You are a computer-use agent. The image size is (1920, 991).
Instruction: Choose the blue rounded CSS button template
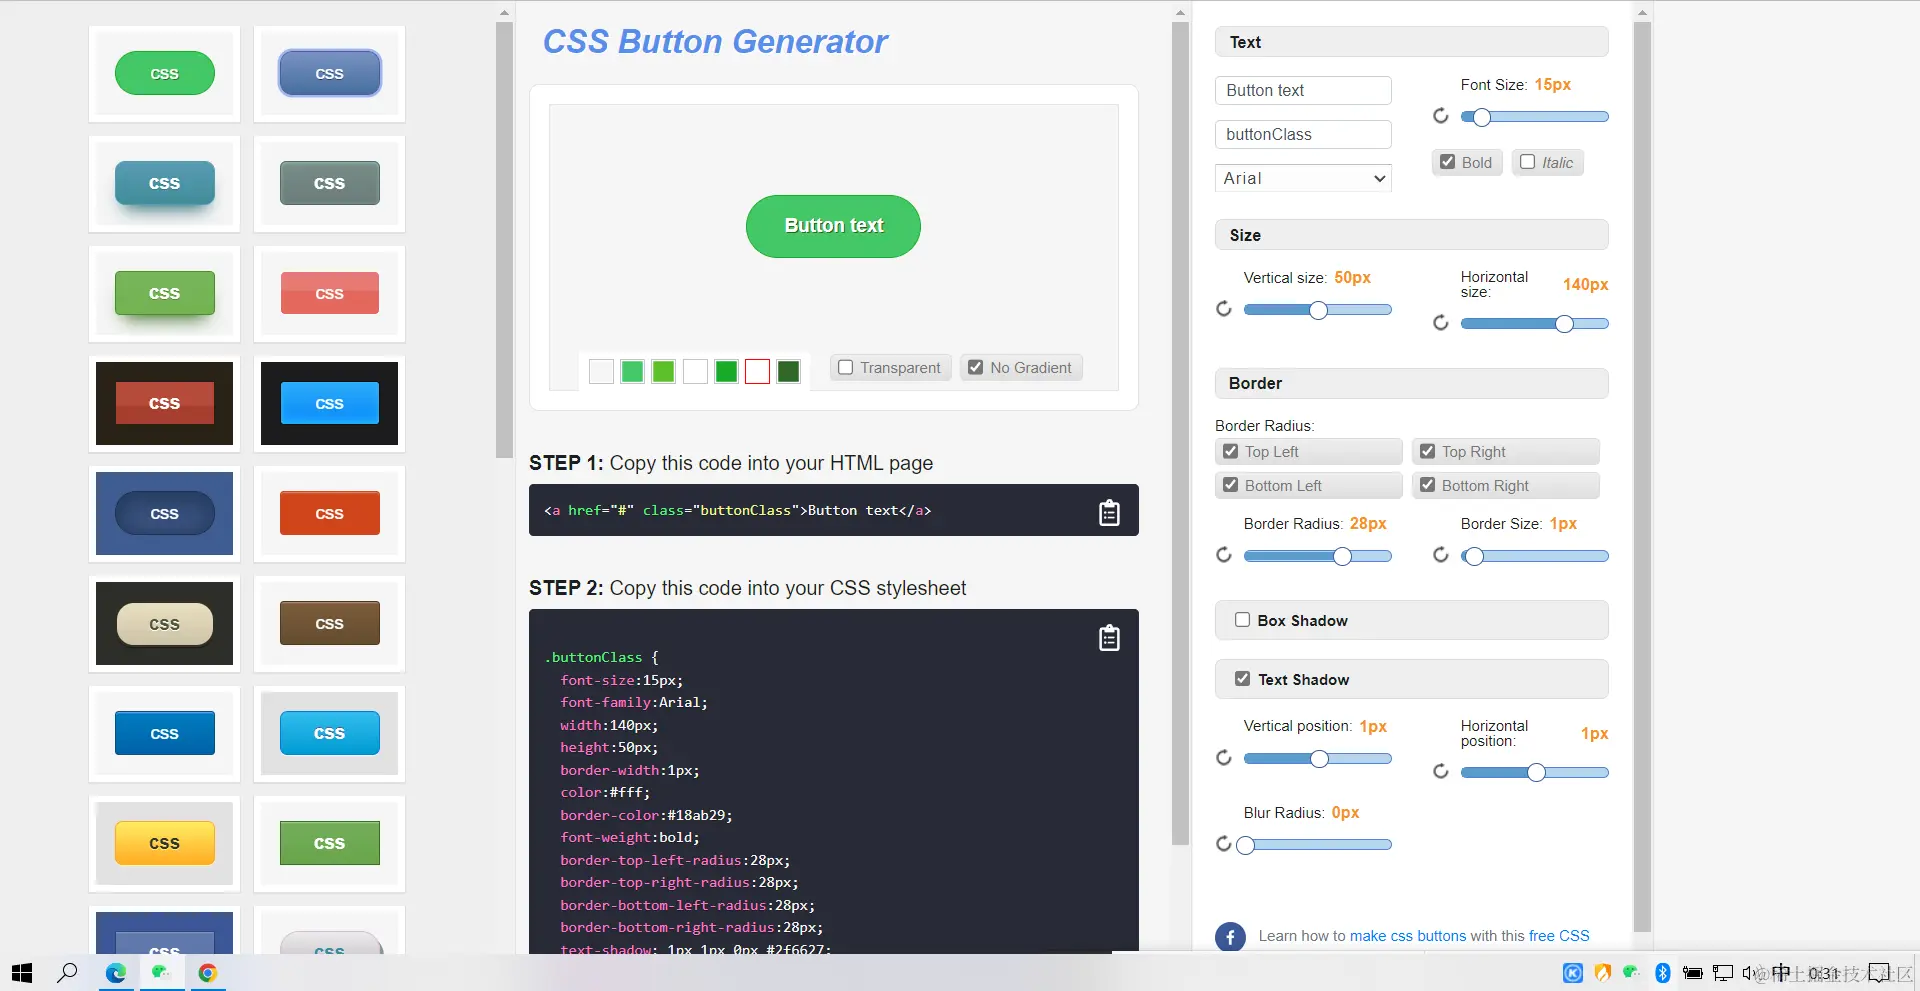click(329, 74)
